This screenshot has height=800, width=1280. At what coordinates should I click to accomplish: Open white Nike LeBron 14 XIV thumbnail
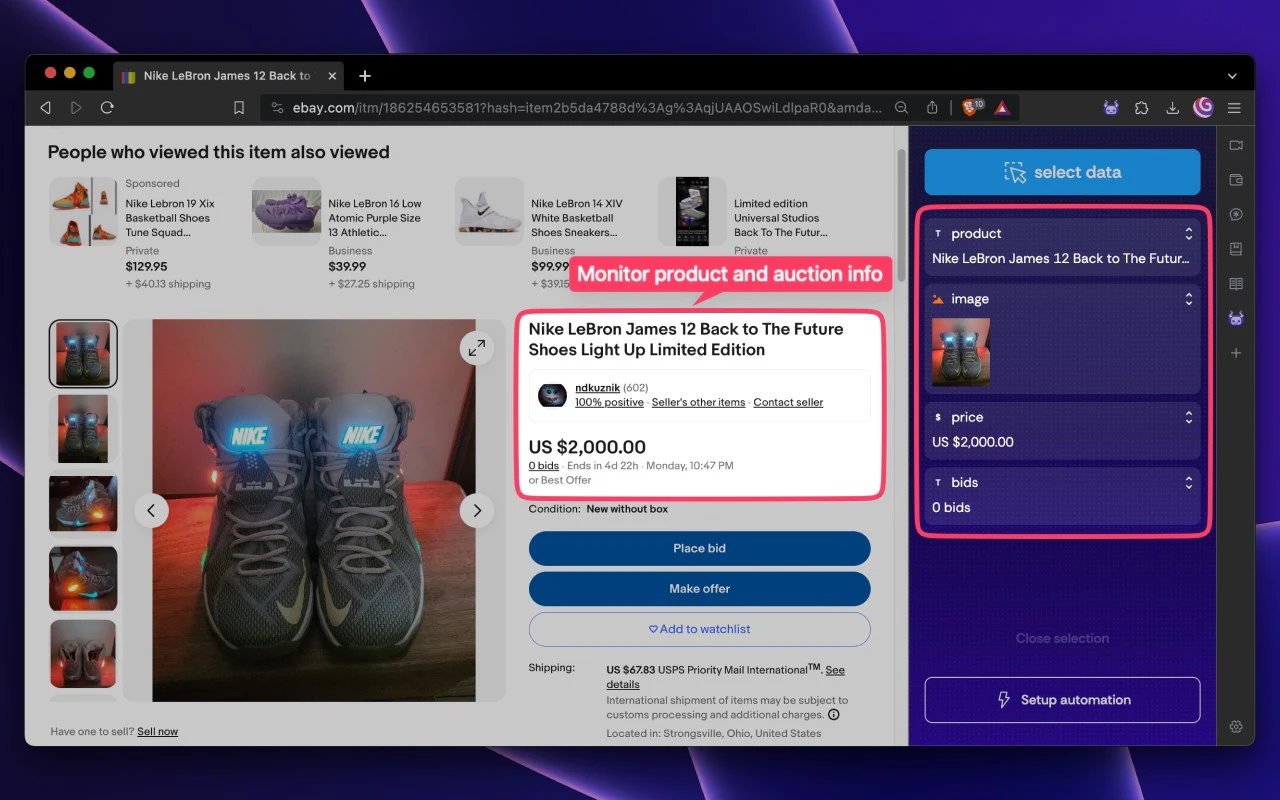tap(489, 212)
